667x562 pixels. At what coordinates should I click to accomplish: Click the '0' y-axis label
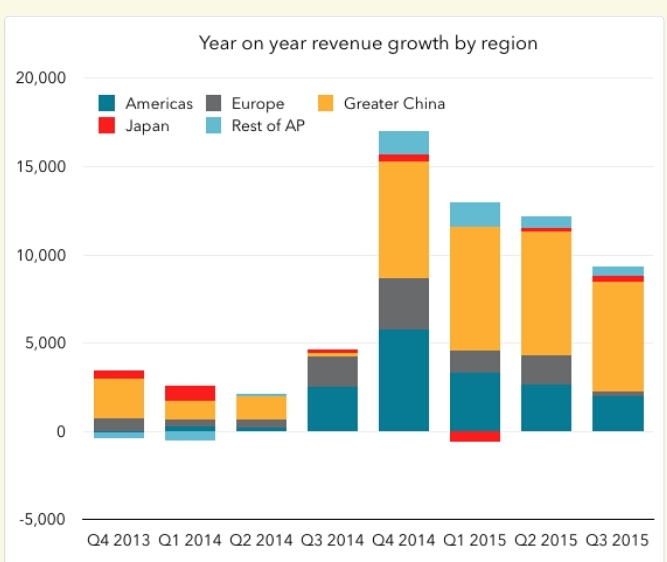point(61,431)
